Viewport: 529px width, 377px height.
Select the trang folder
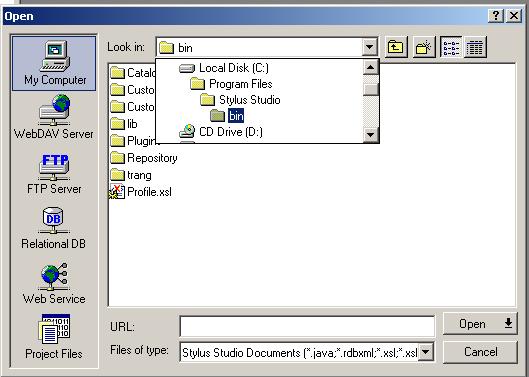point(131,175)
